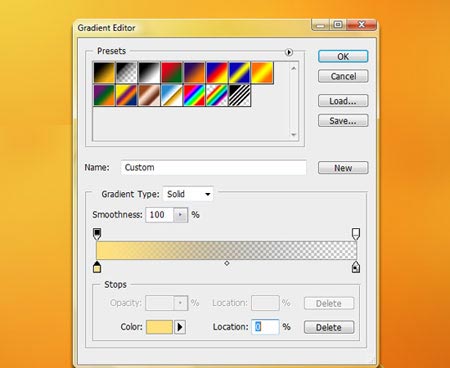Click the Save... button

343,121
